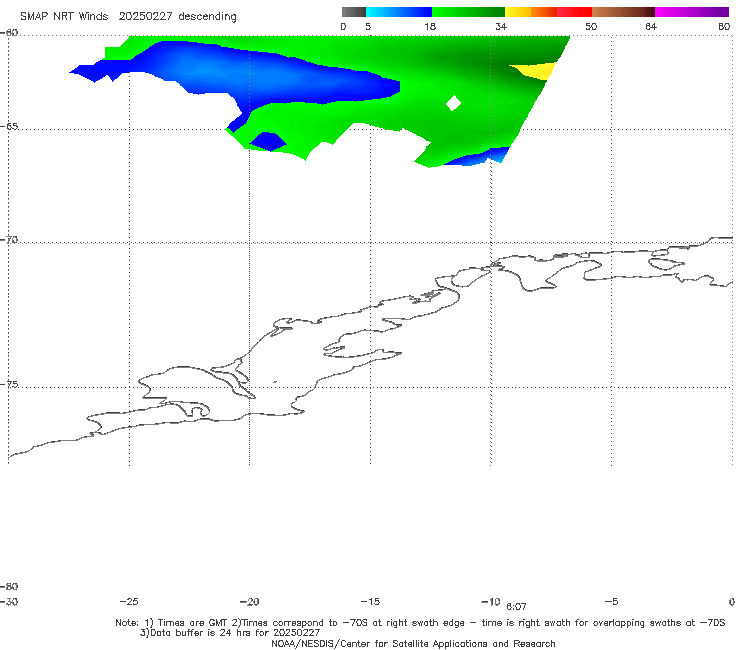The width and height of the screenshot is (740, 650).
Task: Click the '80' label under the color bar
Action: pyautogui.click(x=724, y=26)
